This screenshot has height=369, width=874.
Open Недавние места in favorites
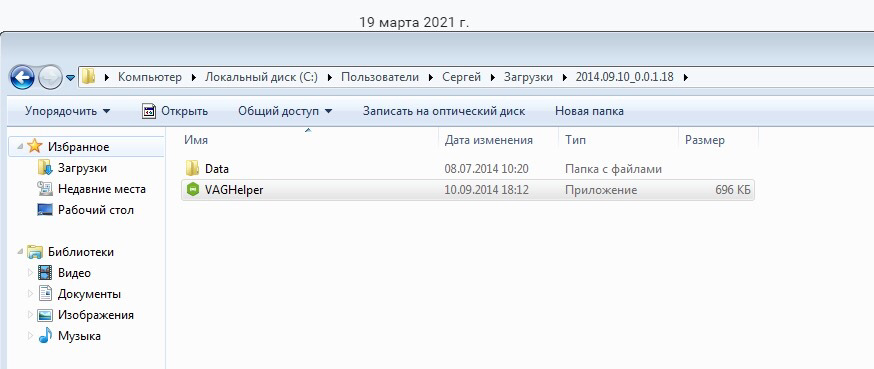coord(101,189)
